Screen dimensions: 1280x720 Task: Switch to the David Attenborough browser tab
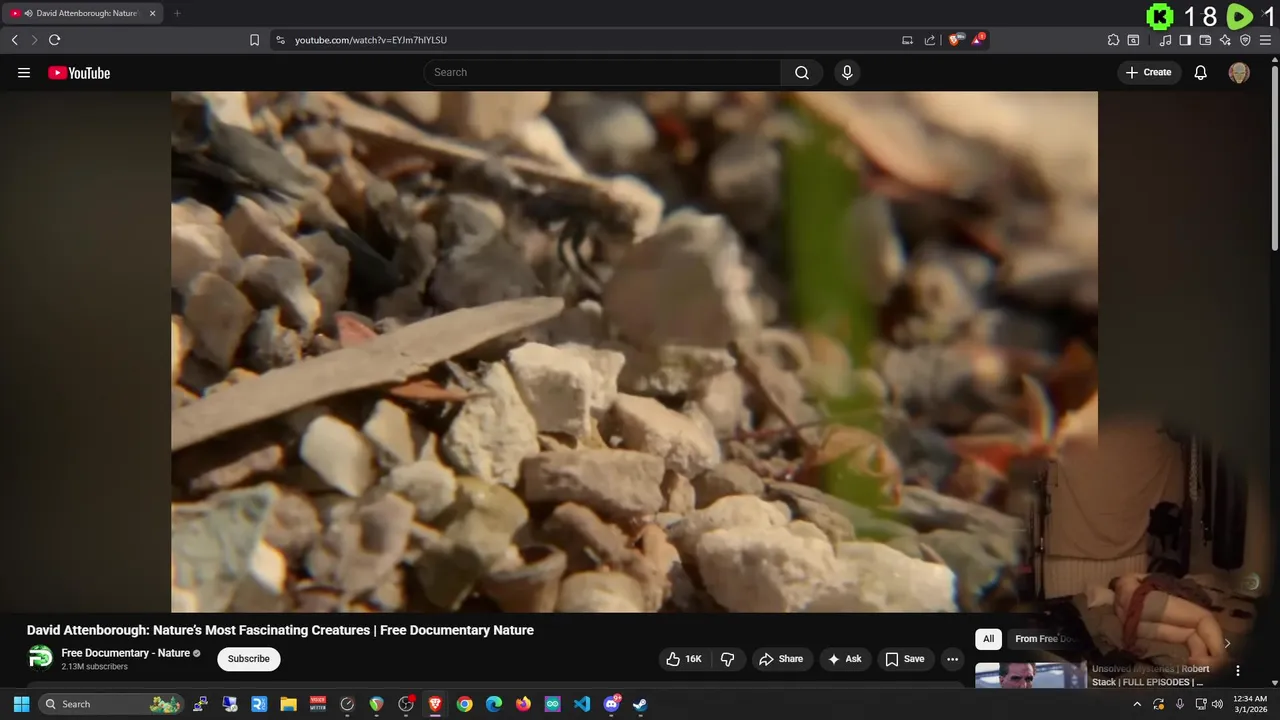point(84,13)
